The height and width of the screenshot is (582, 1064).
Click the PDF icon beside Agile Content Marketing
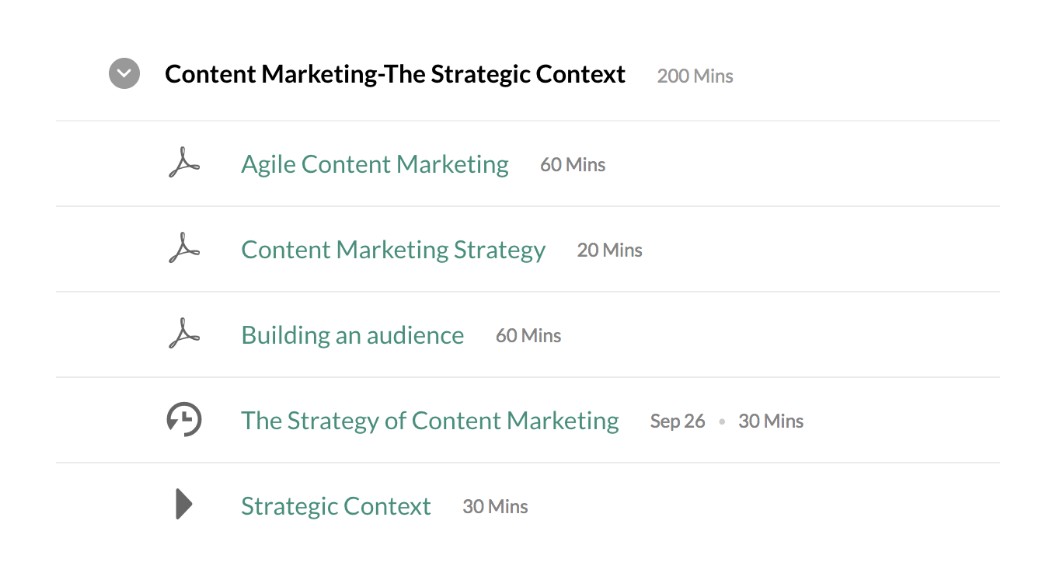tap(184, 164)
